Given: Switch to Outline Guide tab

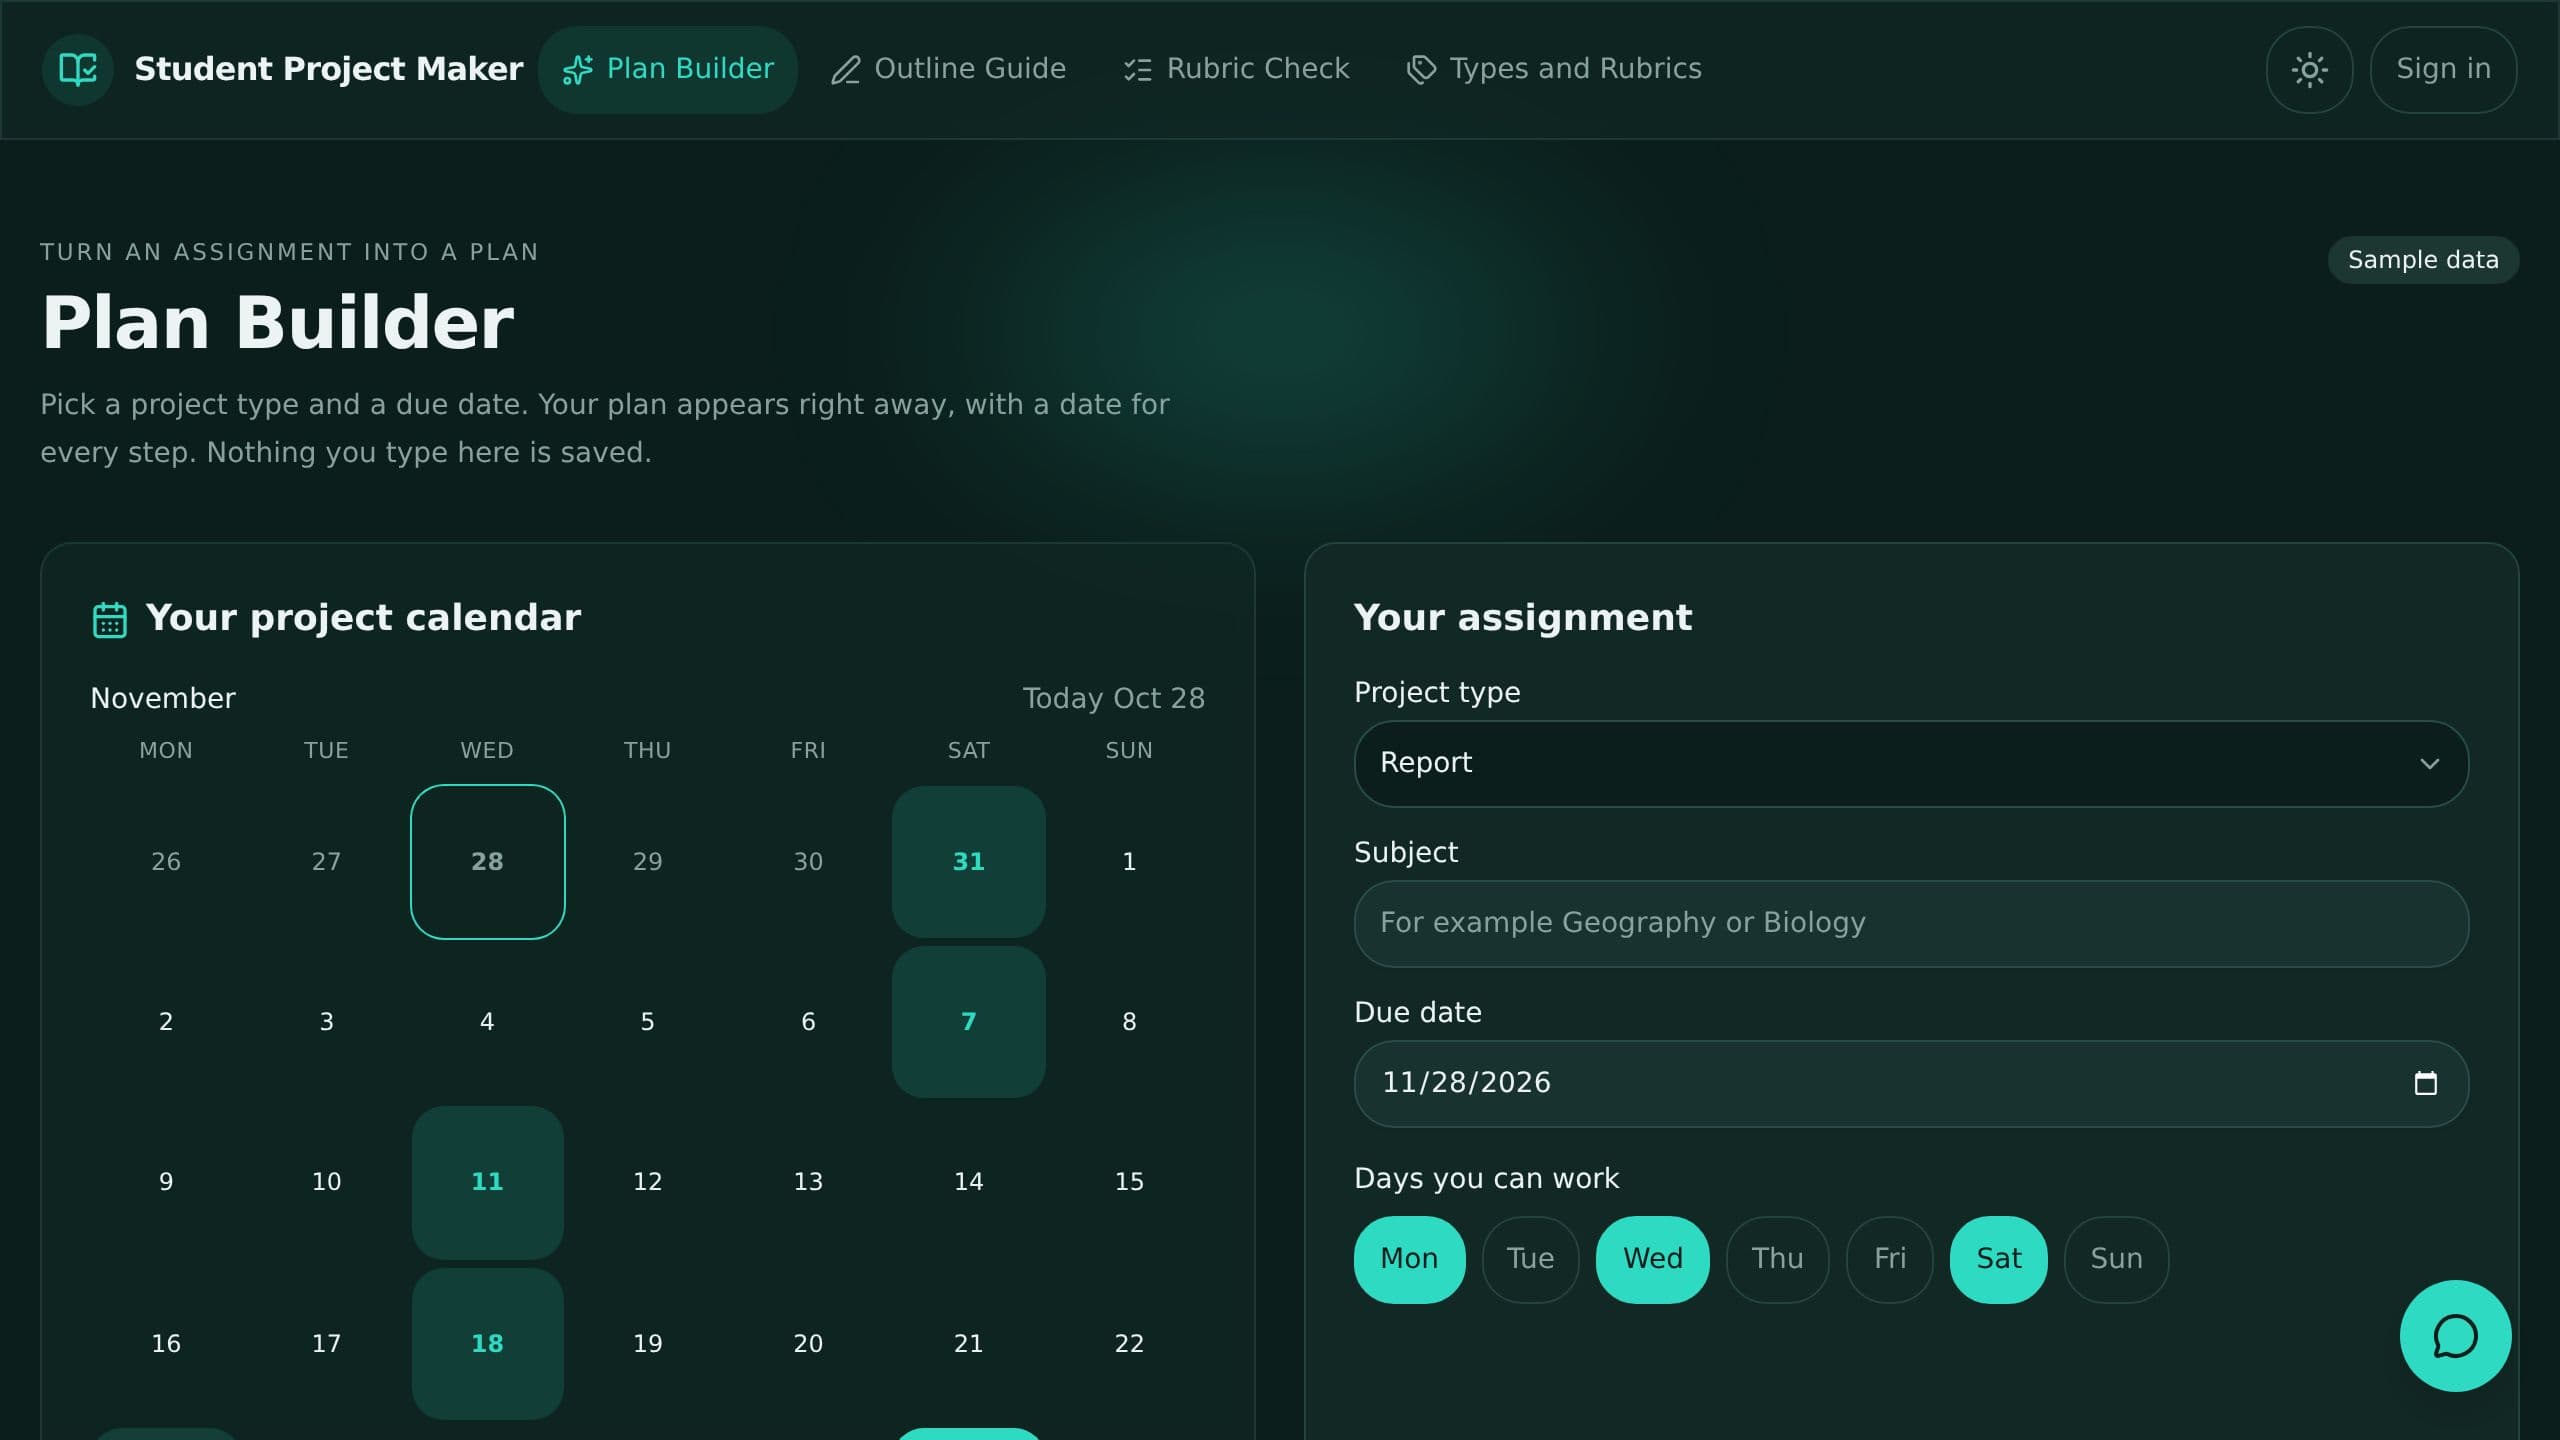Looking at the screenshot, I should point(948,69).
